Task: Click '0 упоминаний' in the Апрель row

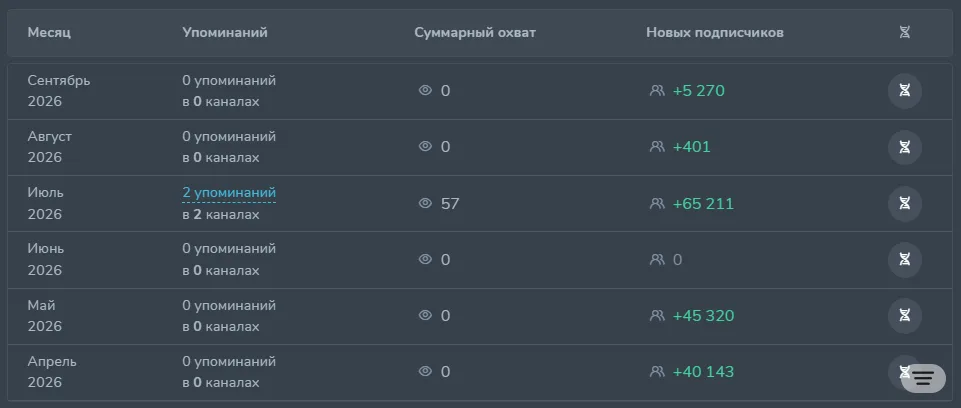Action: point(229,361)
